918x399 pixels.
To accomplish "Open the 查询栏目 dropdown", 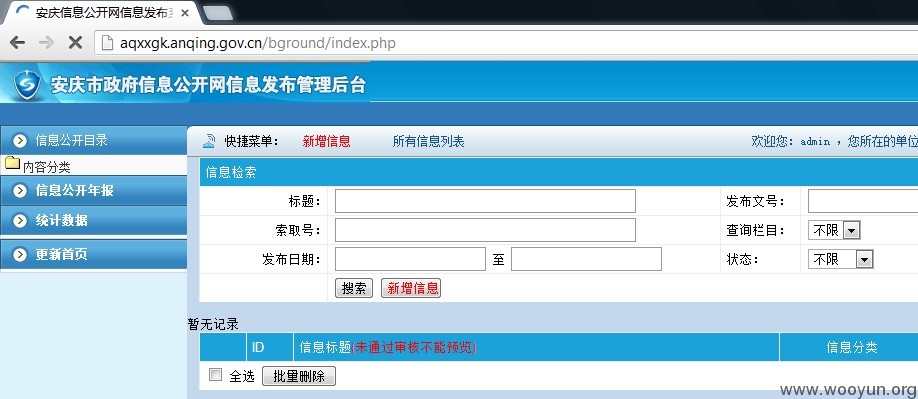I will [834, 231].
